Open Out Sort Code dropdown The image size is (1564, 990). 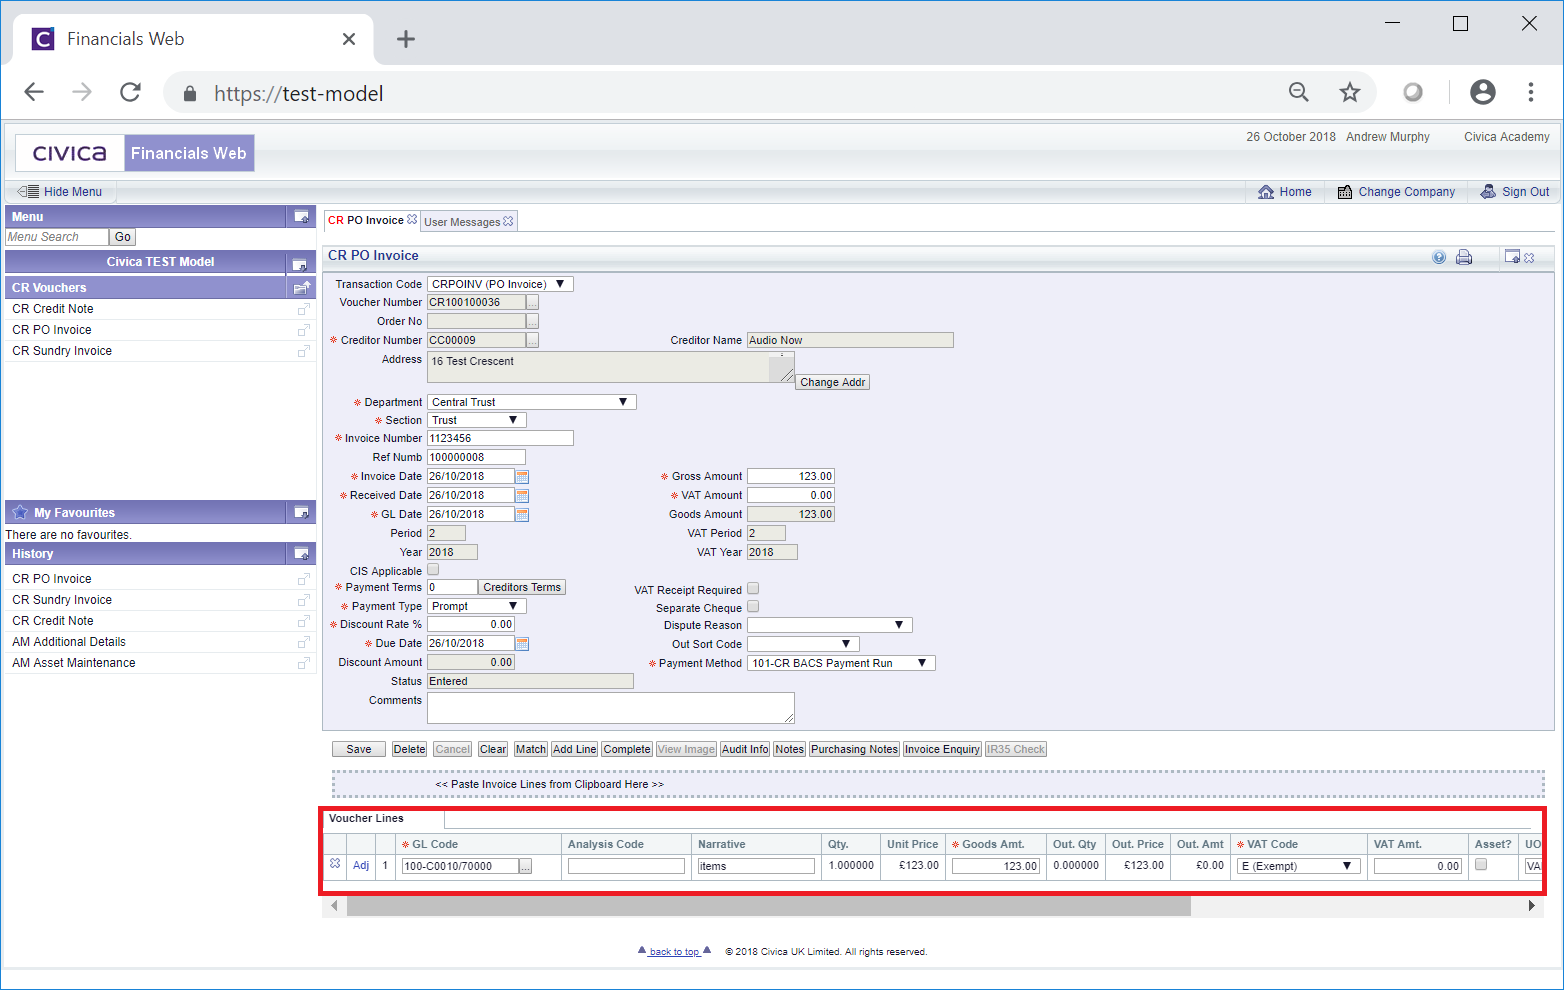[x=803, y=644]
